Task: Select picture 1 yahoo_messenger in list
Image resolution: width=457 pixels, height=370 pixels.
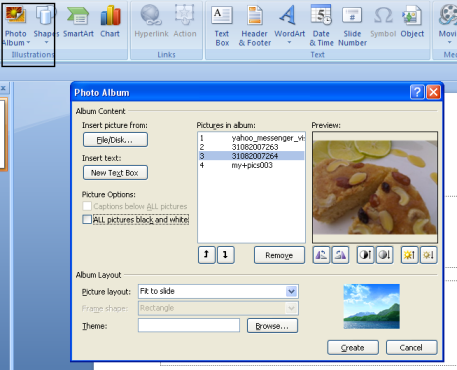Action: tap(251, 138)
